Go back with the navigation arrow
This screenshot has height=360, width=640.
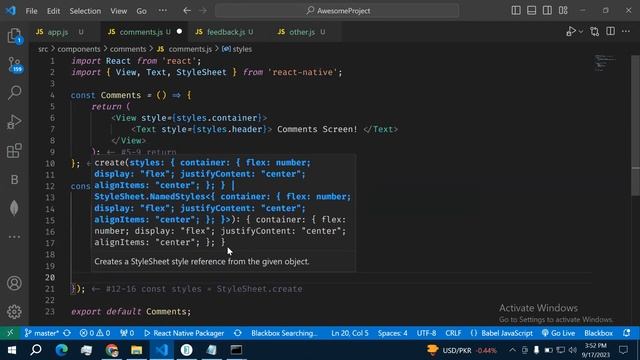coord(187,11)
